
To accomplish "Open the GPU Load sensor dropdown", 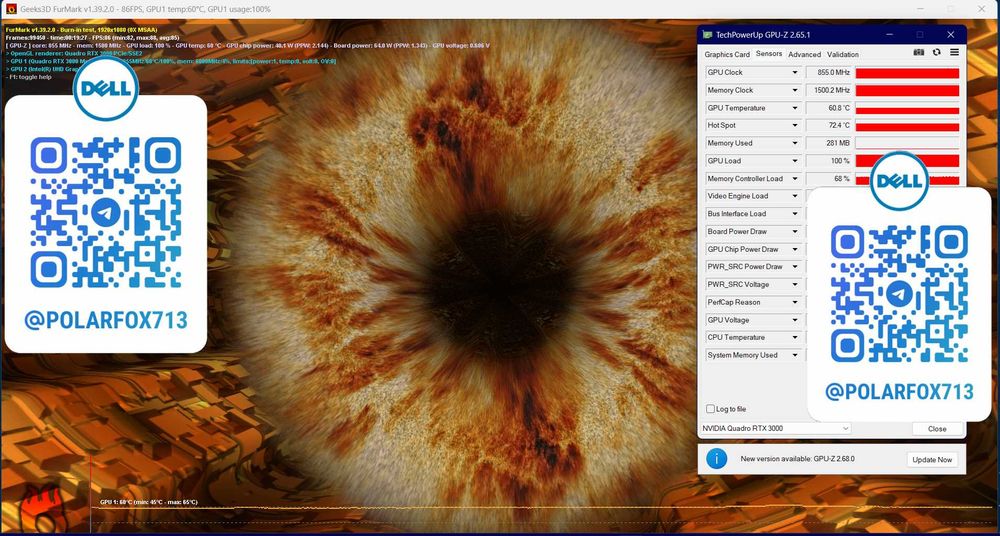I will [x=795, y=161].
